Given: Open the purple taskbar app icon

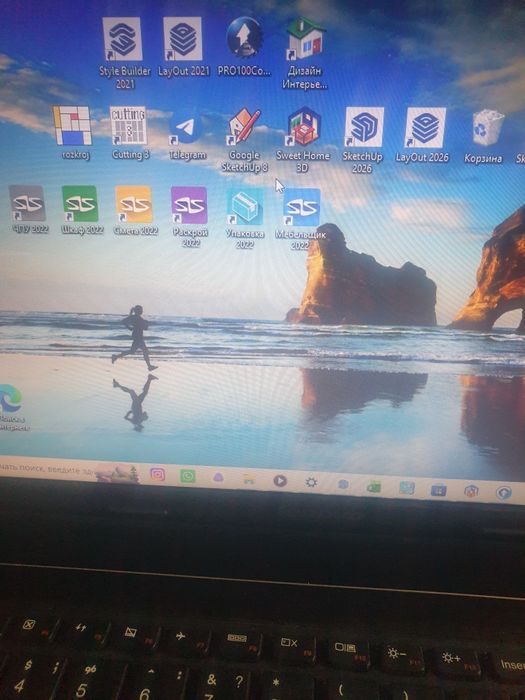Looking at the screenshot, I should click(218, 477).
